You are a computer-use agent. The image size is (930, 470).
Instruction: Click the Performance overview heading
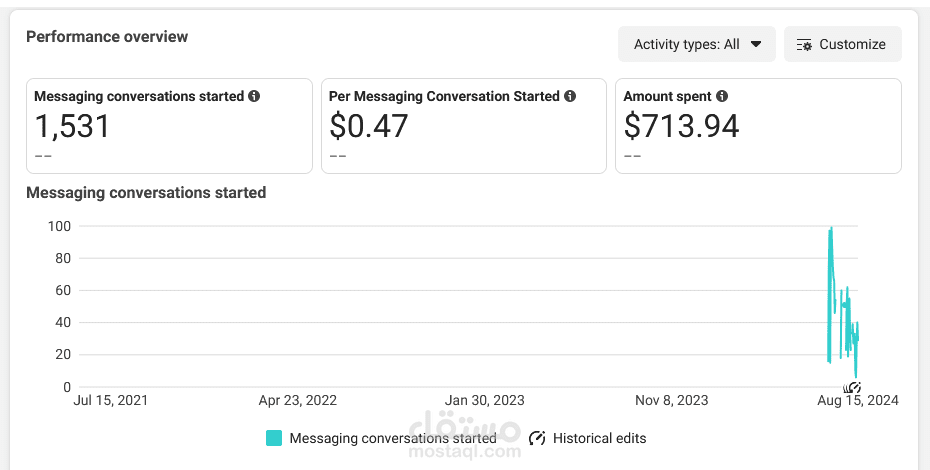[107, 37]
